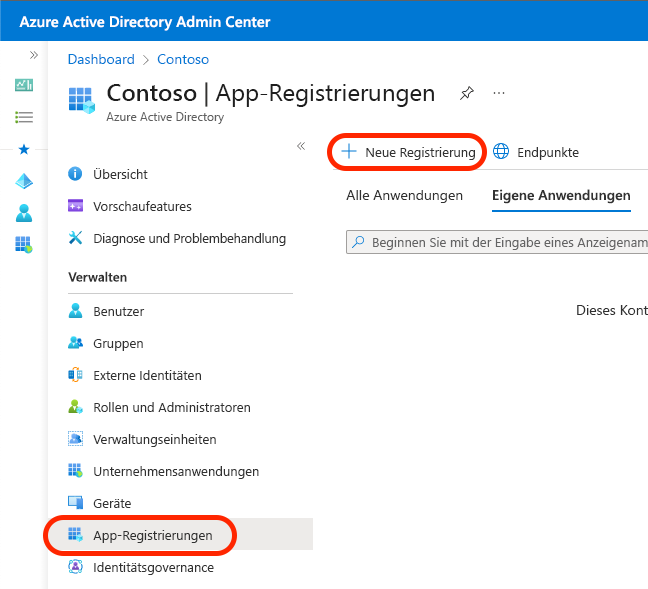
Task: Click the Übersicht info icon
Action: coord(75,174)
